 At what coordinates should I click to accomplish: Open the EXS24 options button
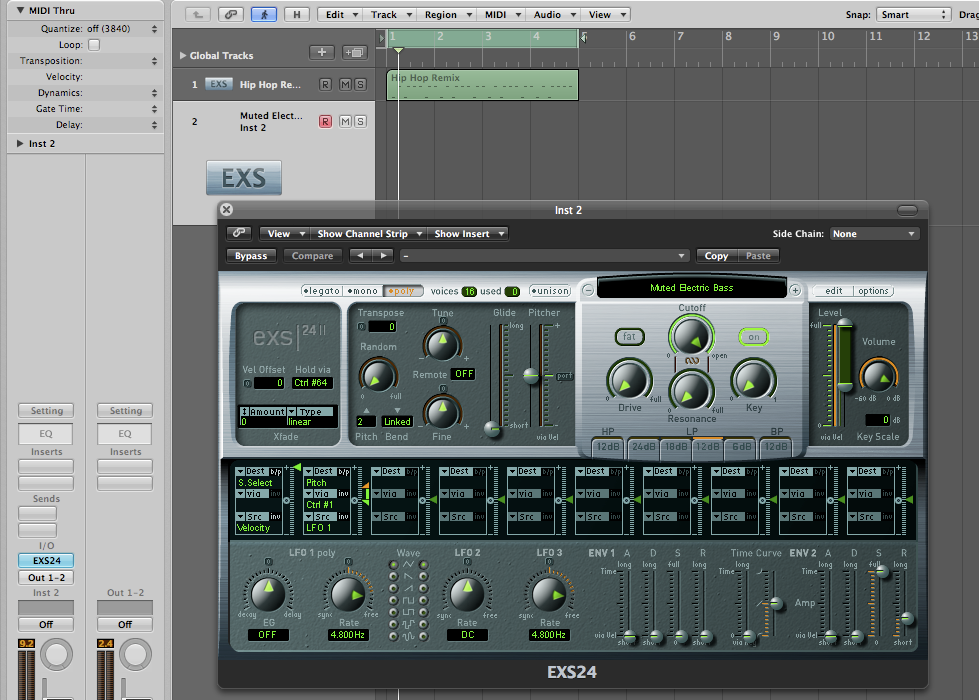click(x=872, y=291)
